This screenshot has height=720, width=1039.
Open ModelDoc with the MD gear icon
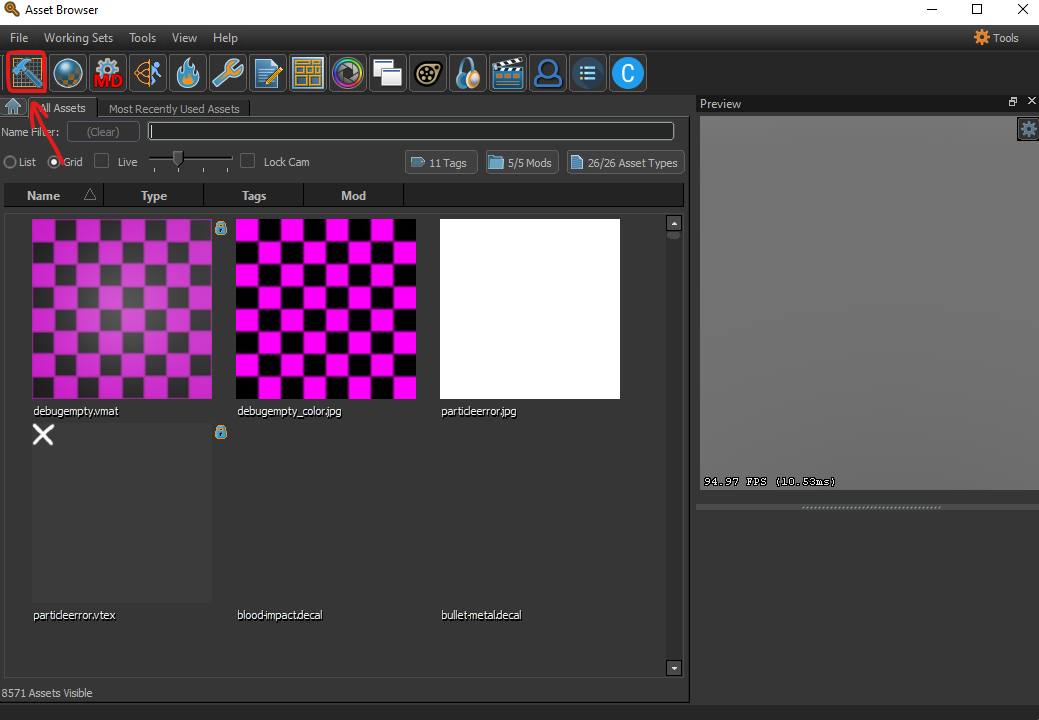pyautogui.click(x=108, y=73)
